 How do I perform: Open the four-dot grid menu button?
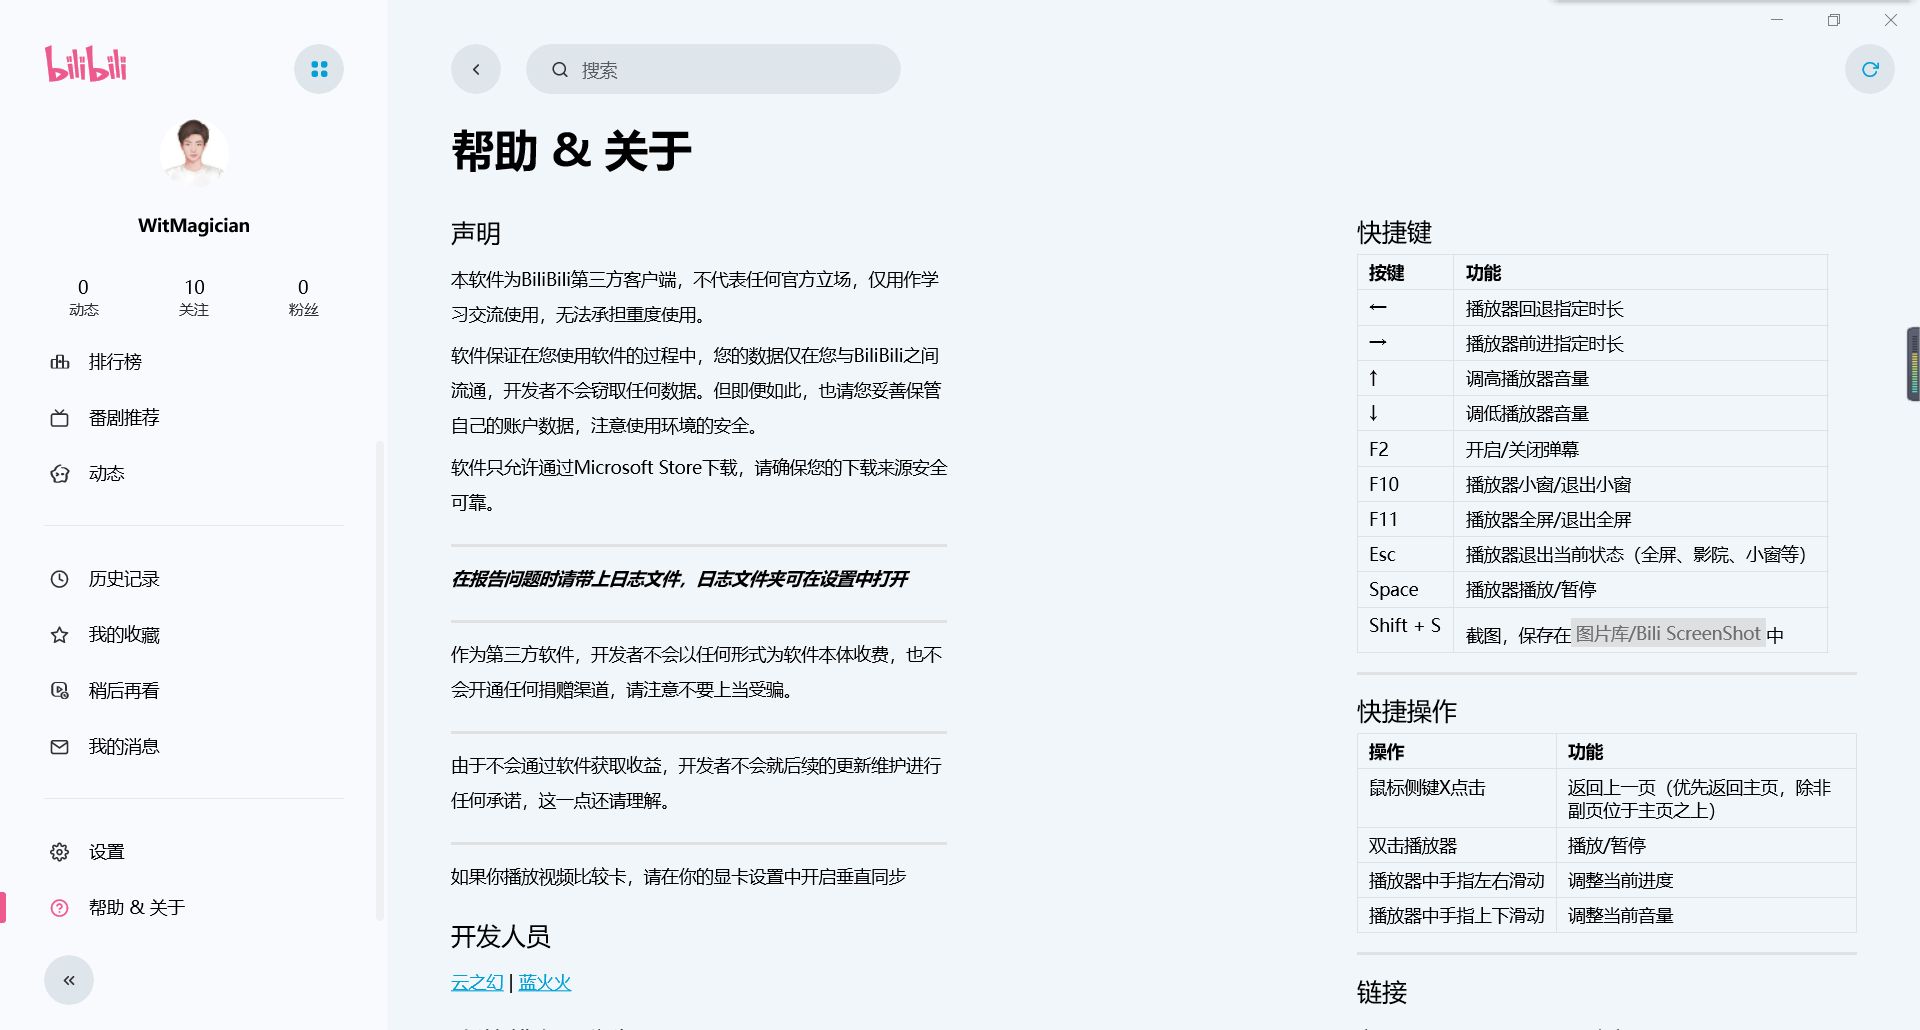click(x=319, y=69)
